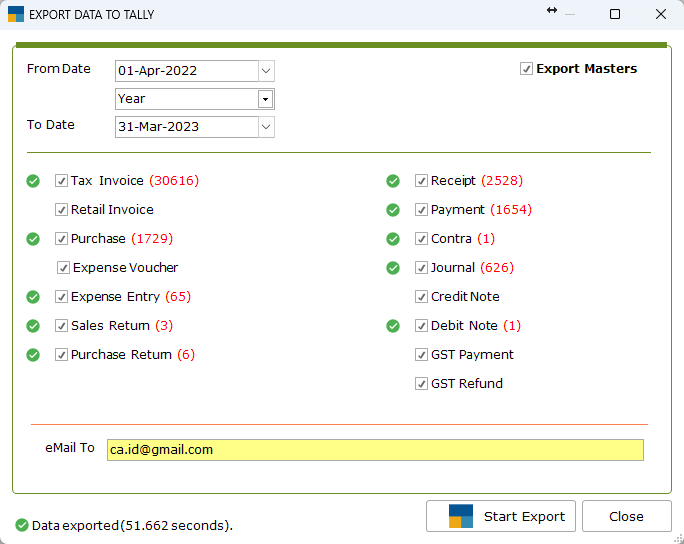
Task: Toggle the GST Payment checkbox
Action: tap(421, 355)
